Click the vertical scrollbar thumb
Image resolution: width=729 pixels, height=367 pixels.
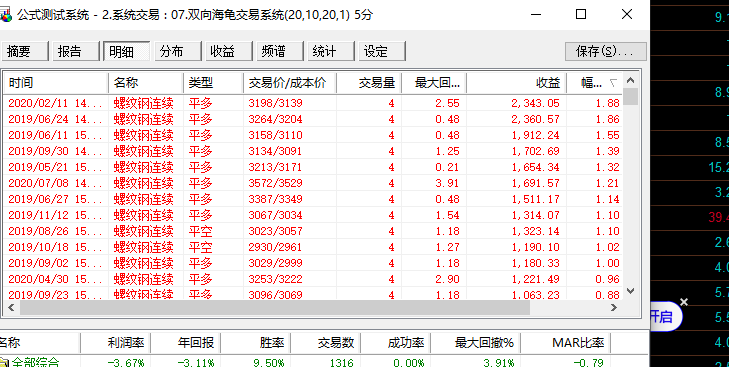point(630,96)
